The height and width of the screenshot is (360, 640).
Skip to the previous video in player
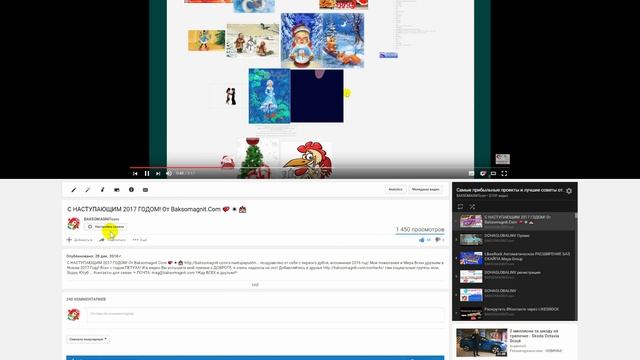135,173
